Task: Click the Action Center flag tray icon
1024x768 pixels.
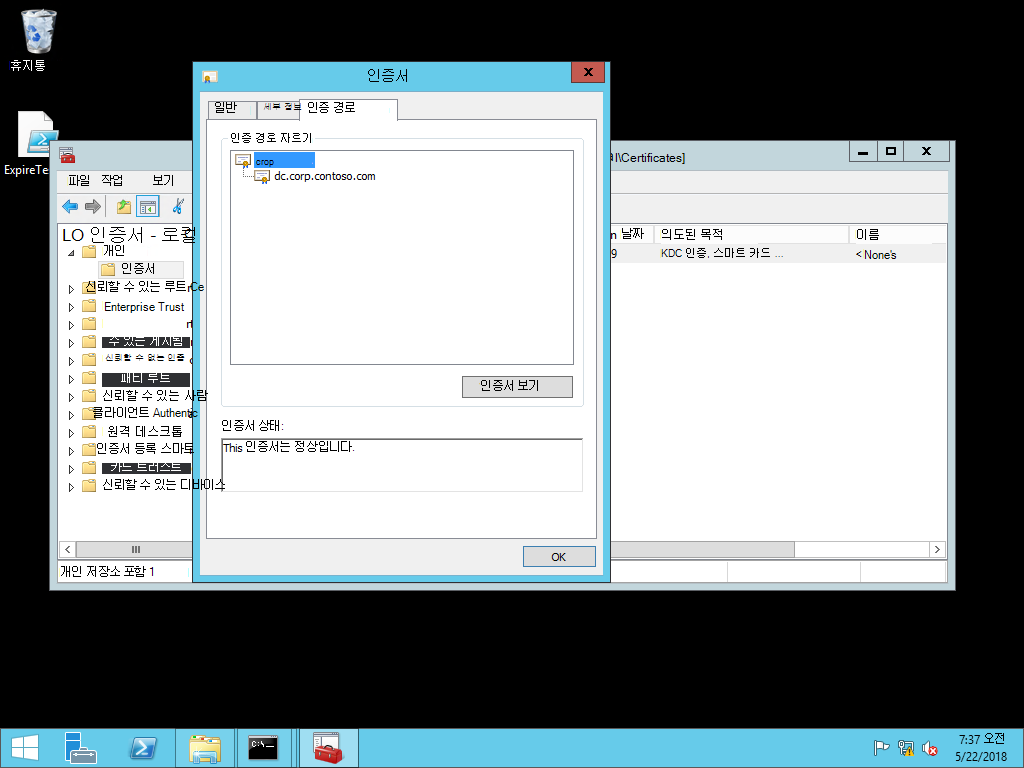Action: click(x=881, y=748)
